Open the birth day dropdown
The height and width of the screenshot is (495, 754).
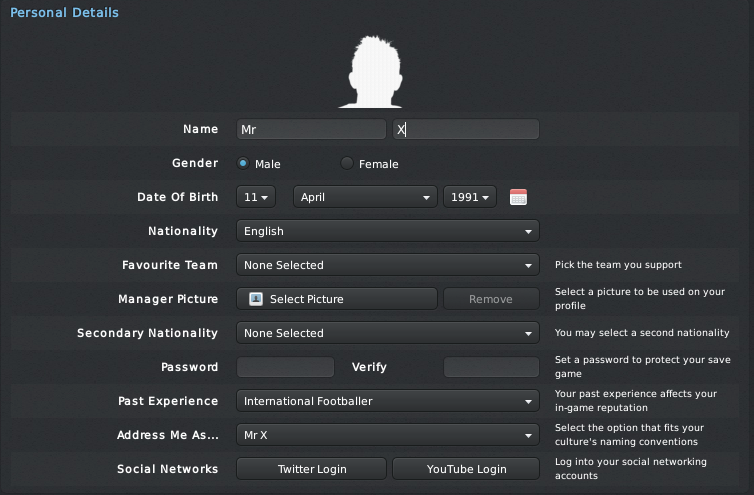tap(256, 197)
